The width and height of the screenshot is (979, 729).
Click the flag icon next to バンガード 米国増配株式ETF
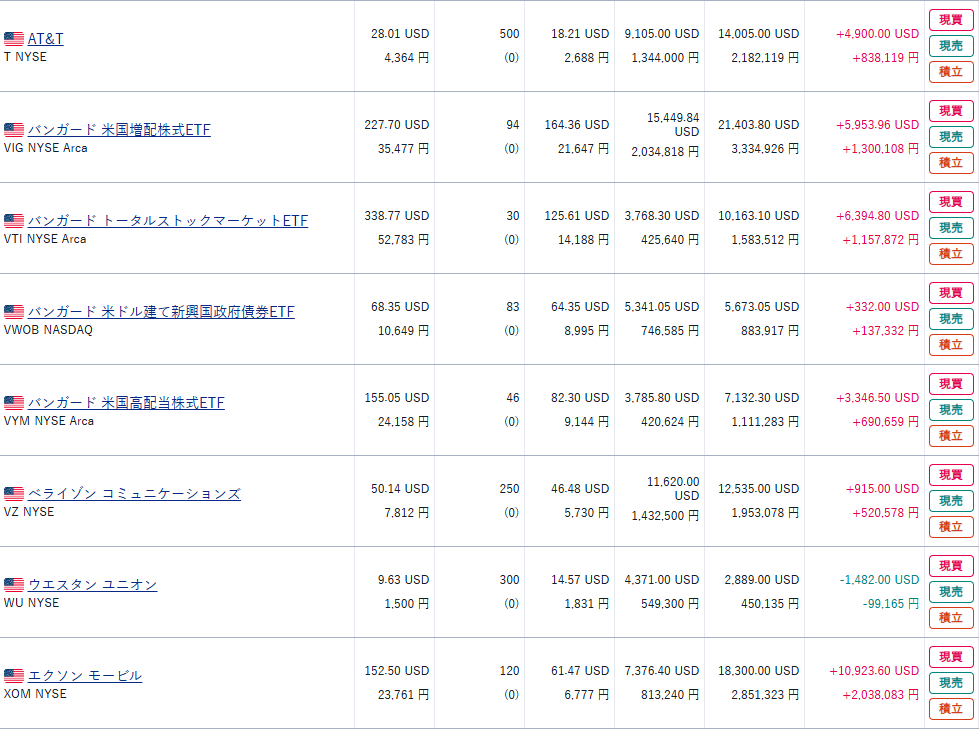click(x=13, y=130)
